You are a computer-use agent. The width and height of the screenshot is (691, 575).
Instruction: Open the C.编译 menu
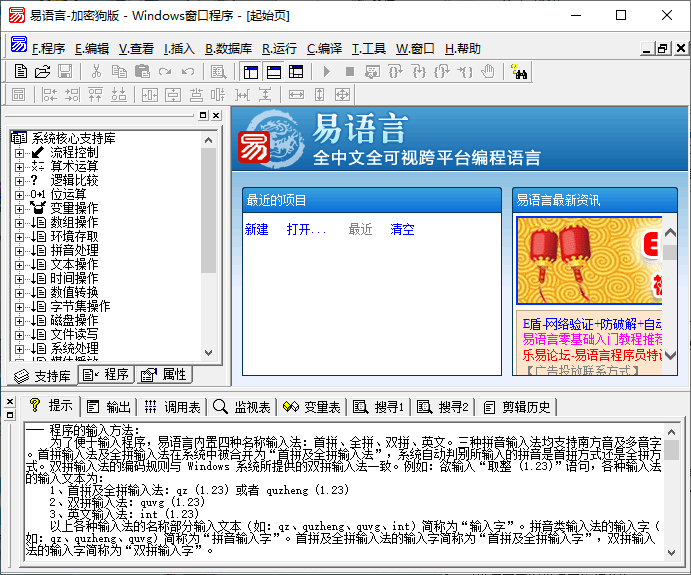(x=324, y=48)
